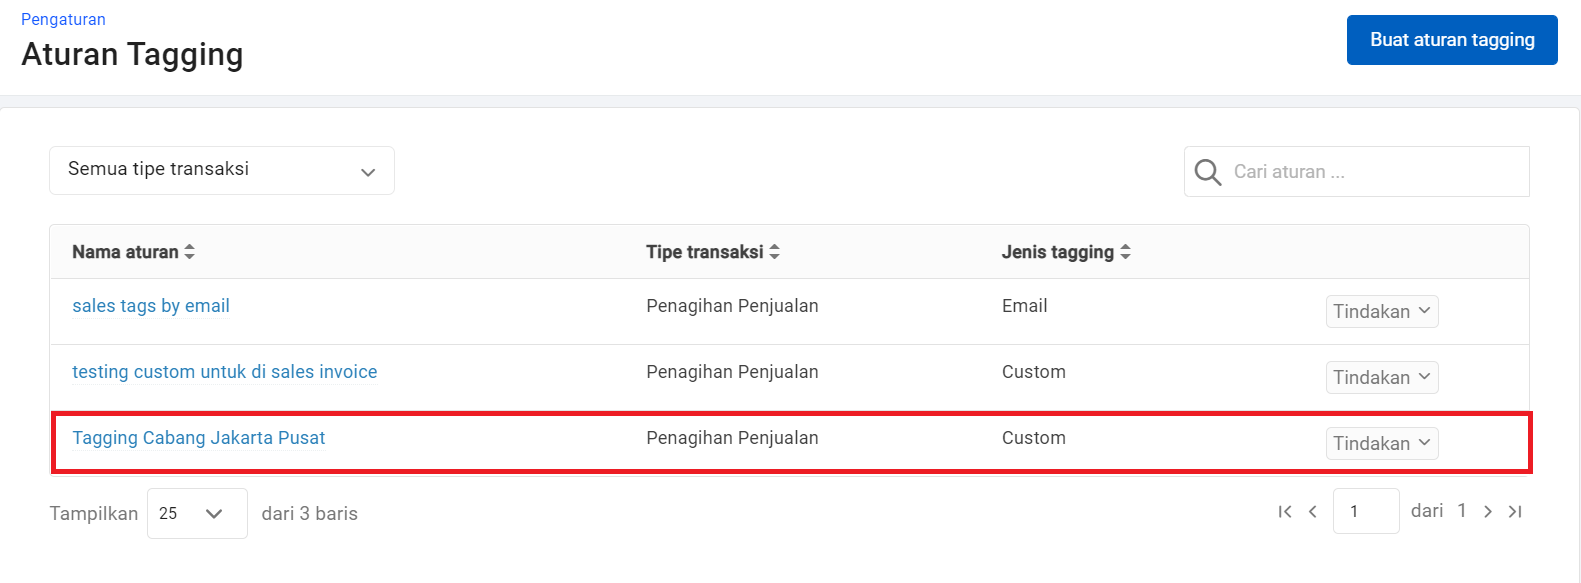
Task: Go to previous page of results
Action: point(1313,512)
